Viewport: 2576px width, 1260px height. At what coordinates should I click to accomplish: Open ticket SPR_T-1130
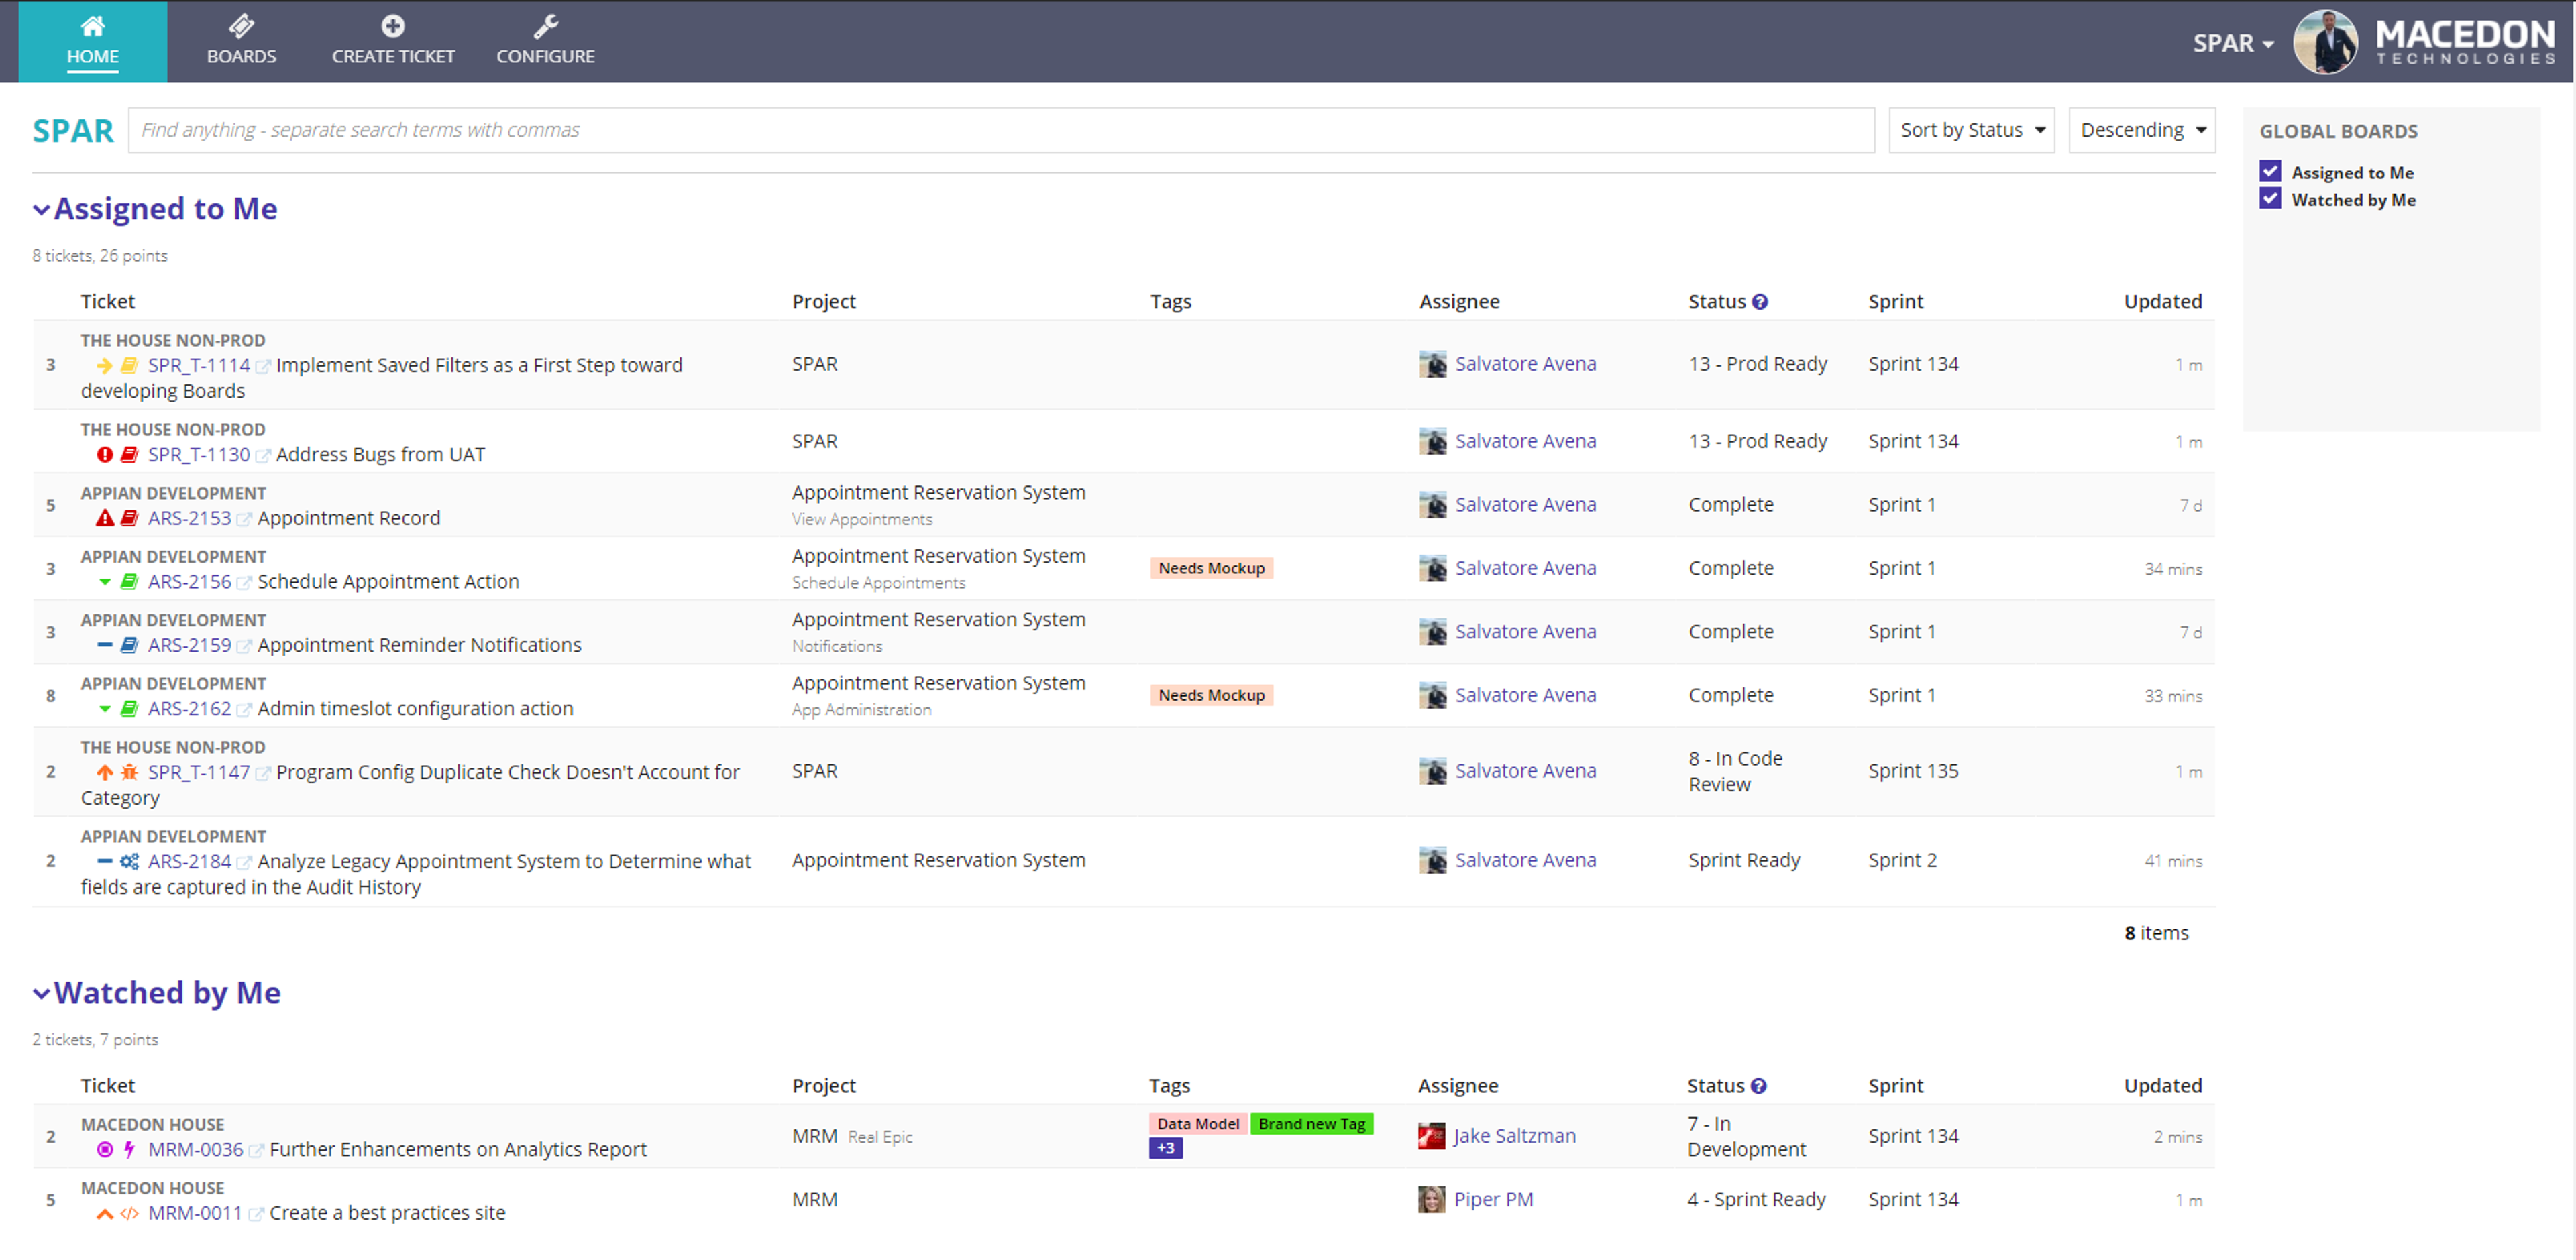[x=198, y=454]
